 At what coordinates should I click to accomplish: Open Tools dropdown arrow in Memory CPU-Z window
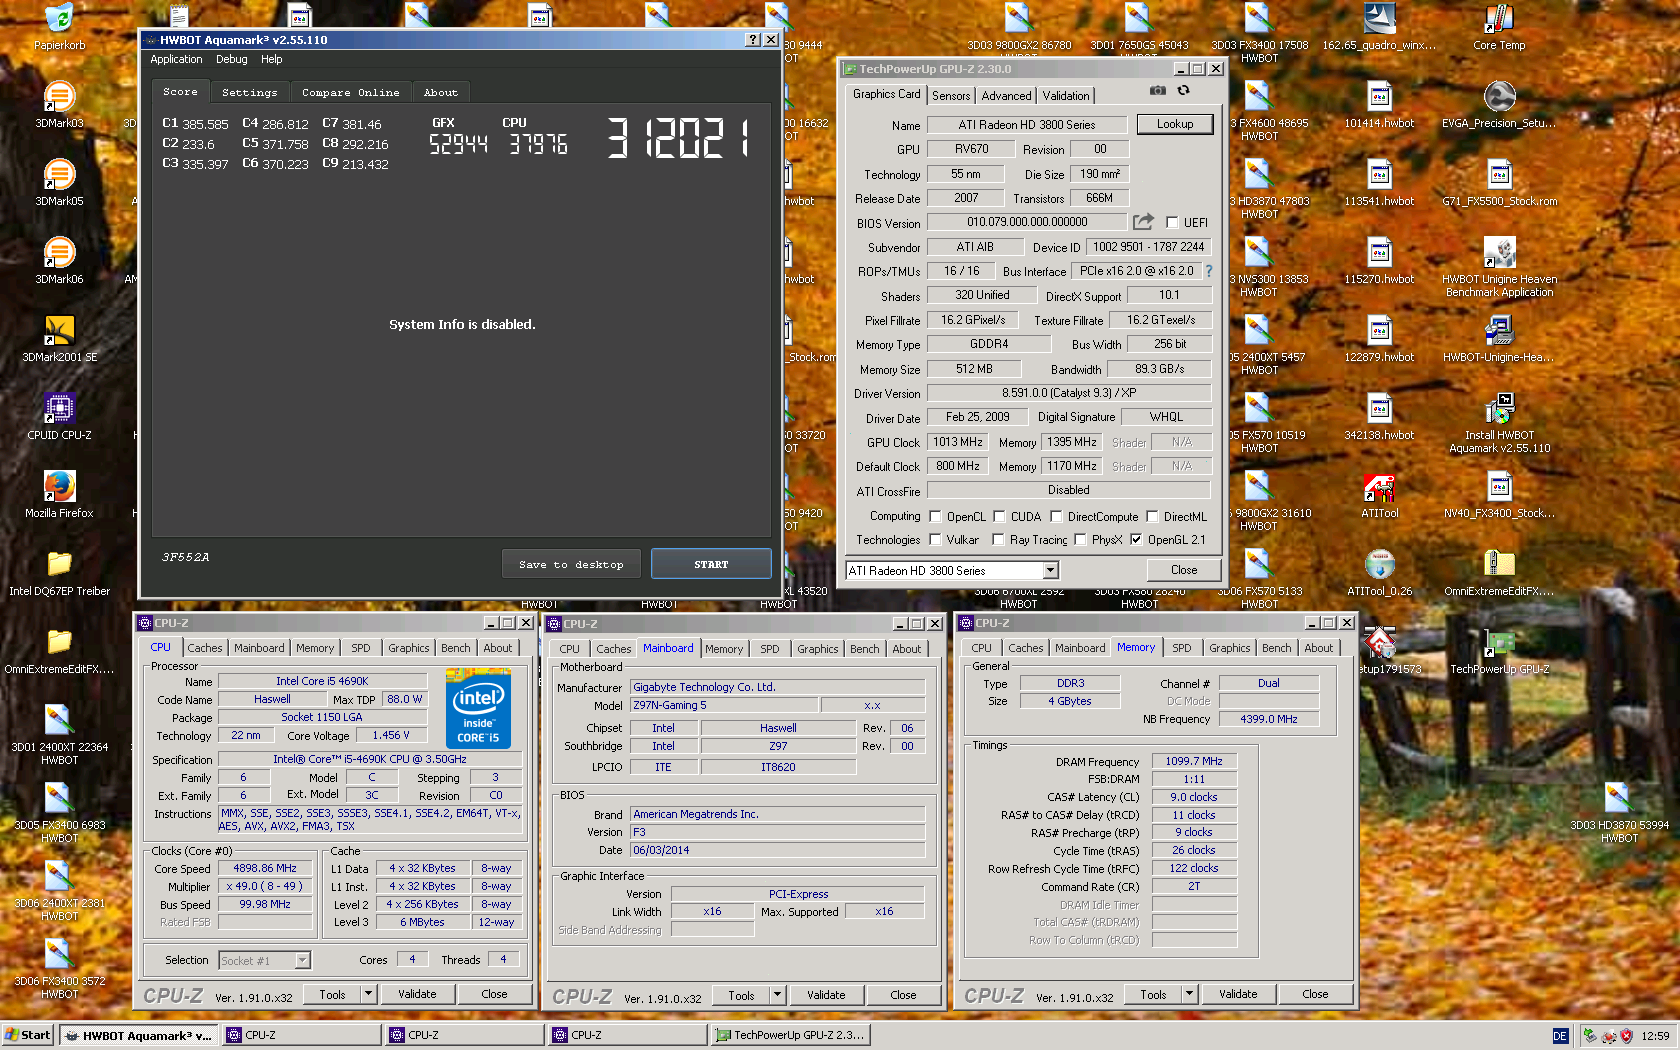[1189, 994]
